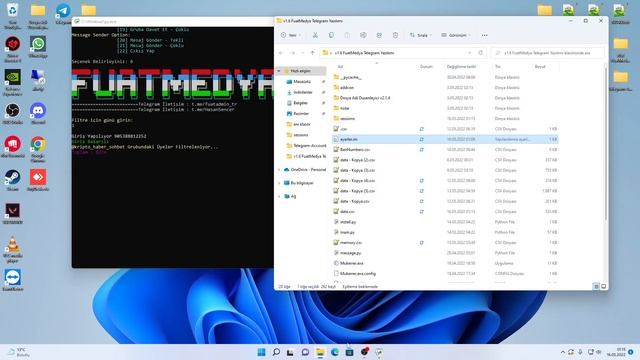Switch to large icons view in status bar

[604, 287]
